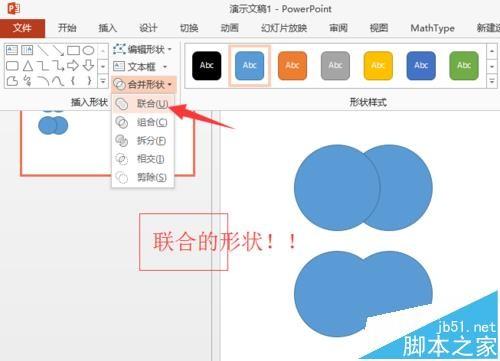
Task: Apply the yellow Abc shape style
Action: pos(378,66)
